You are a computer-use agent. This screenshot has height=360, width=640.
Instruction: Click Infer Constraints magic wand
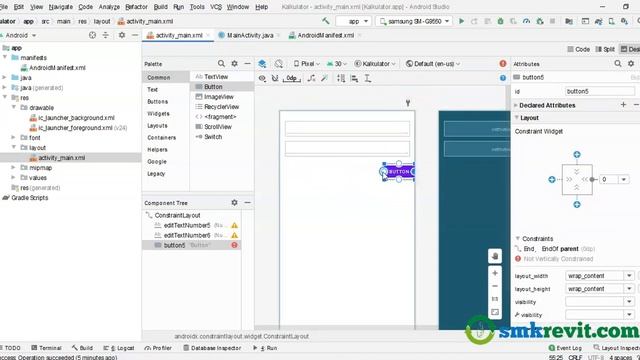(324, 78)
